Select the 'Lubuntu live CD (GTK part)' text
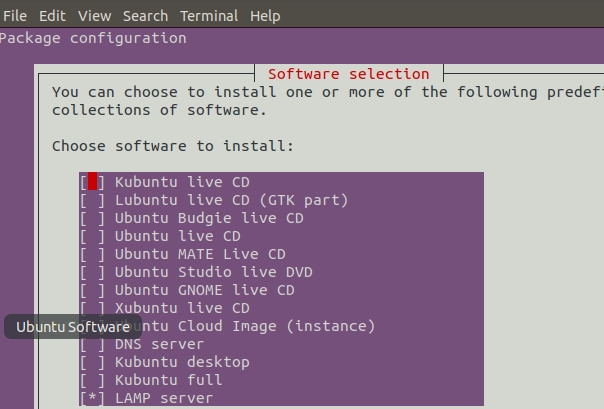Image resolution: width=604 pixels, height=409 pixels. point(232,200)
